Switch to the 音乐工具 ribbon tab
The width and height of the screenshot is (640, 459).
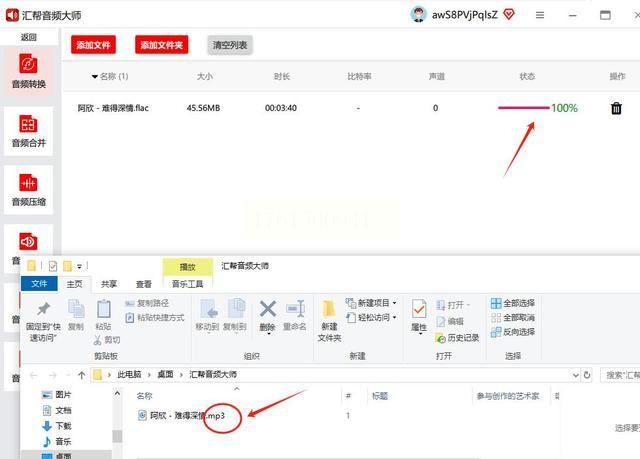pyautogui.click(x=187, y=284)
